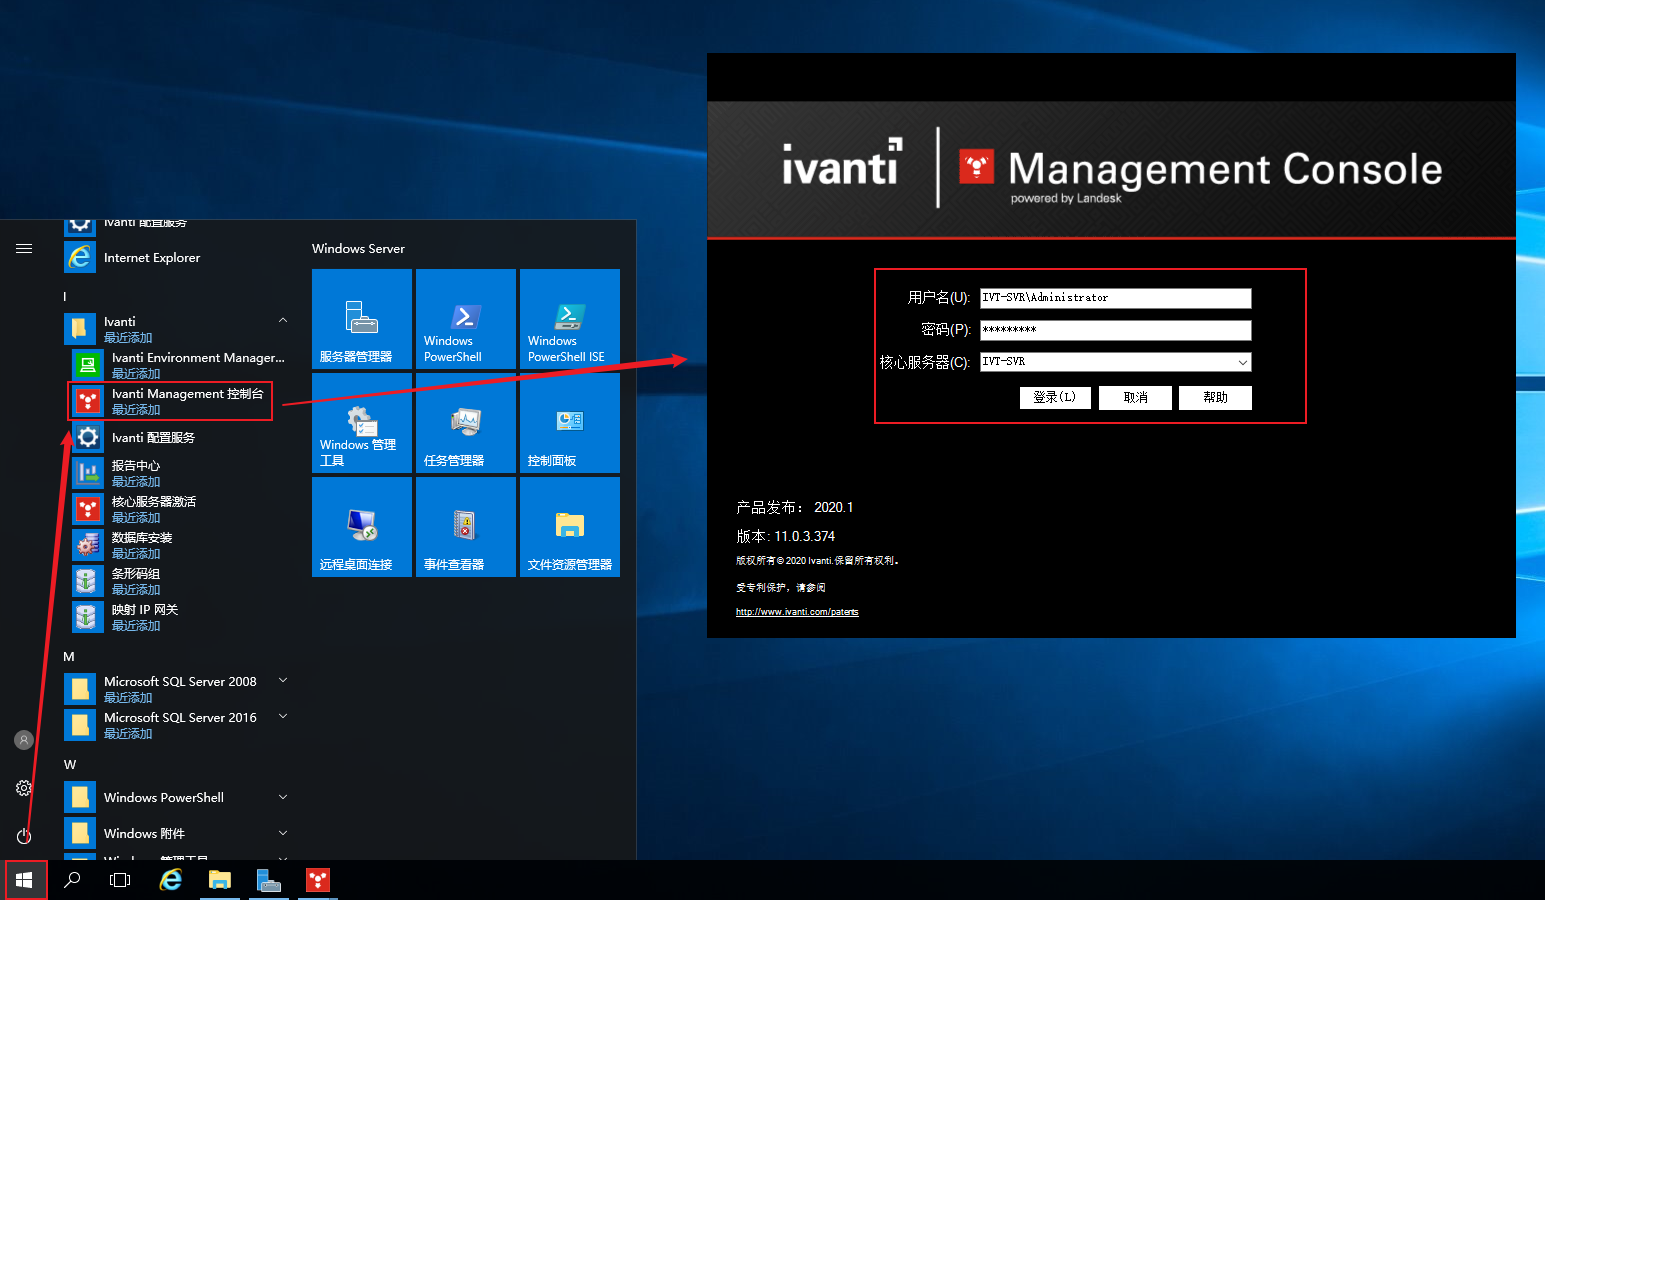1680x1267 pixels.
Task: Open the Server Manager tile
Action: click(x=361, y=320)
